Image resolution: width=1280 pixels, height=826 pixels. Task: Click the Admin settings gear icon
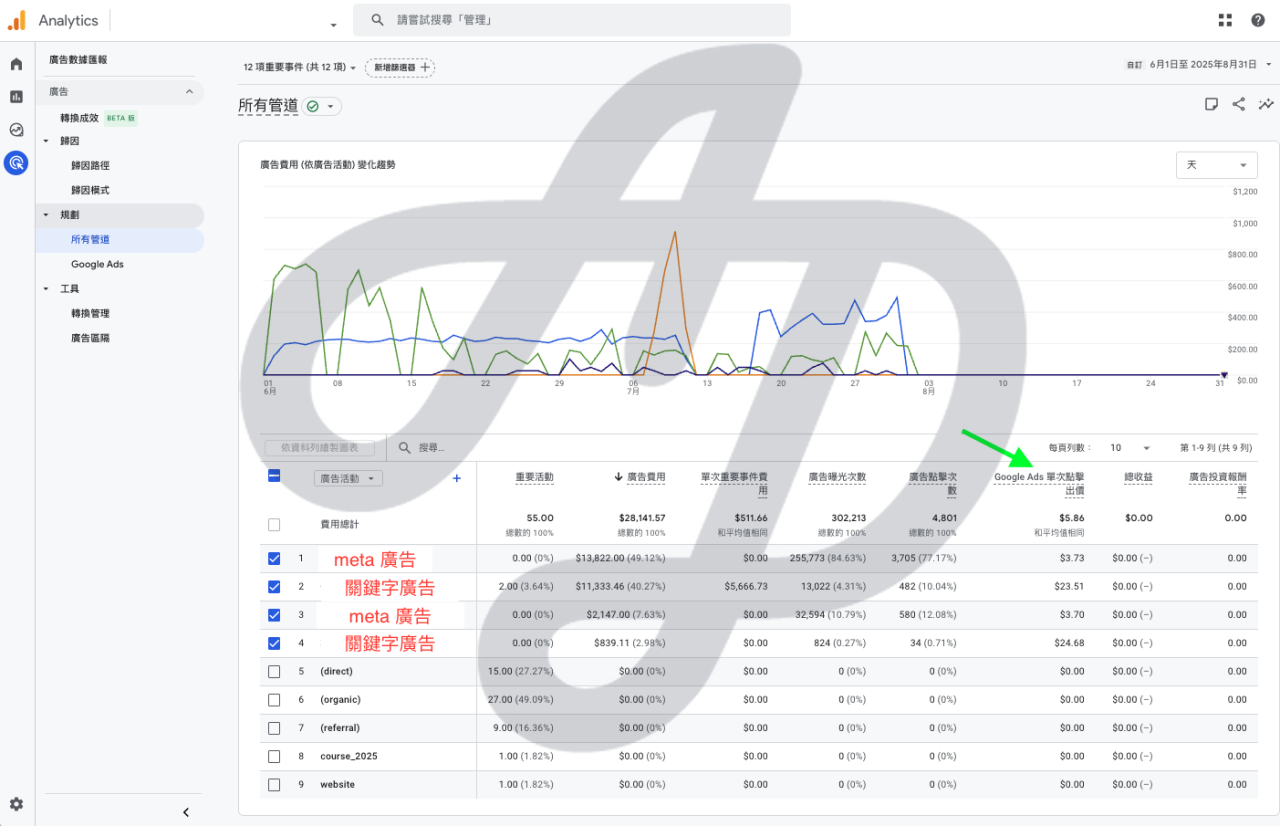click(x=16, y=804)
